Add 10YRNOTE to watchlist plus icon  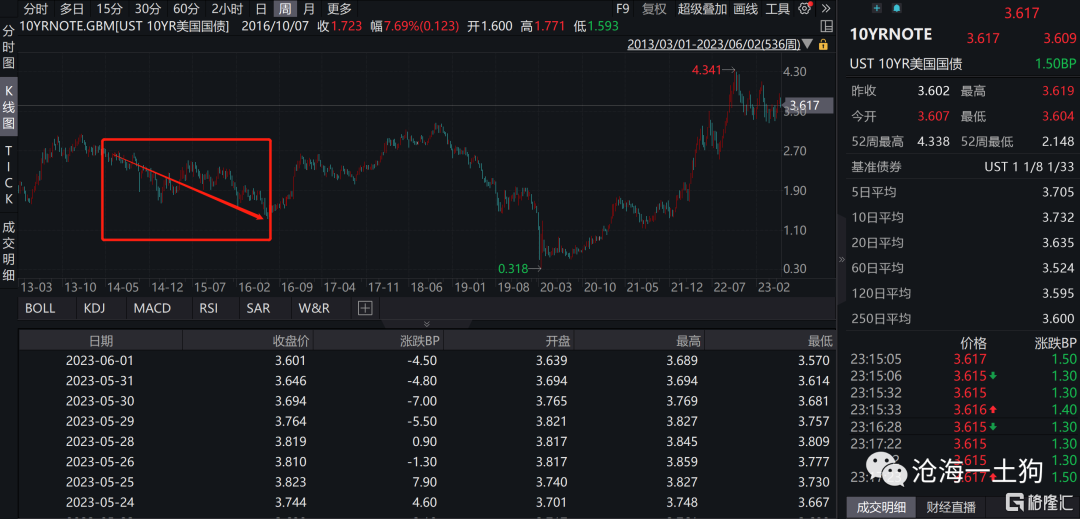(877, 8)
